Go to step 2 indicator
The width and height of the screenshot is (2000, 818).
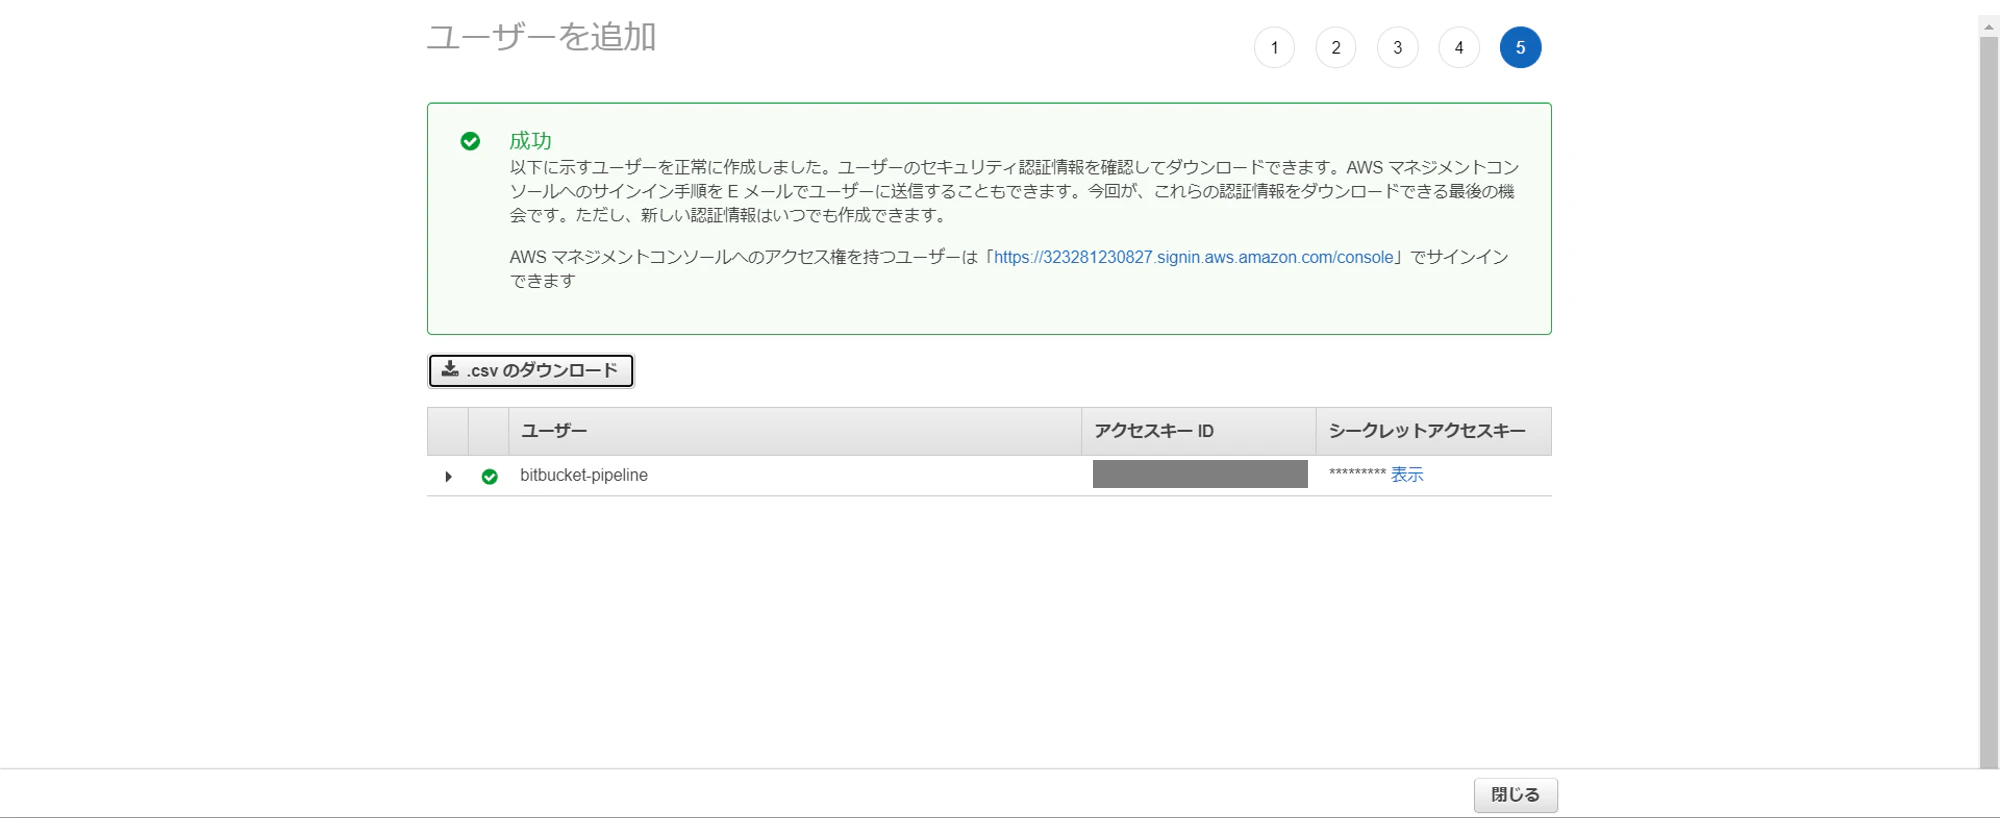[x=1336, y=47]
